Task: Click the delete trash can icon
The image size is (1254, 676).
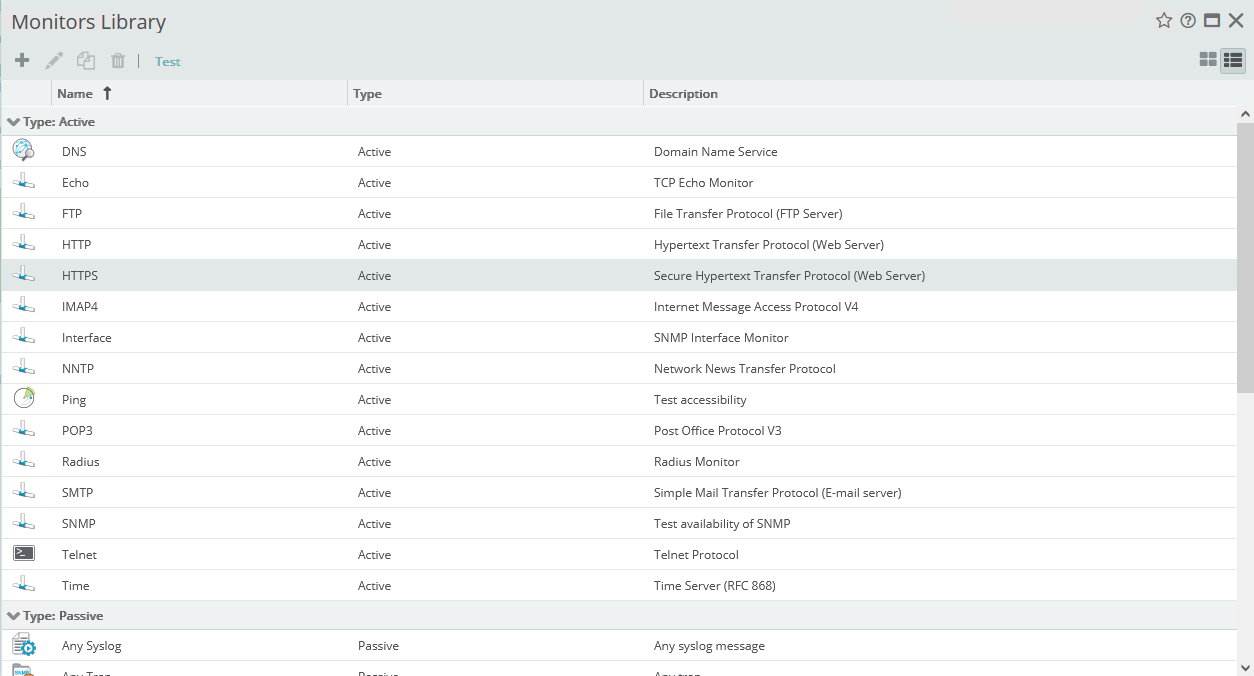Action: [x=117, y=60]
